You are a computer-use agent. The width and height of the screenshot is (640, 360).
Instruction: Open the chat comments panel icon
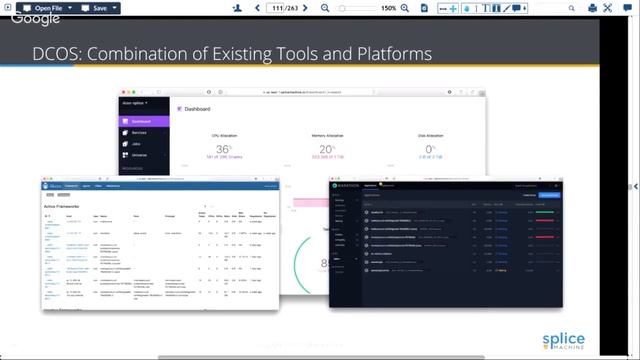[x=627, y=8]
